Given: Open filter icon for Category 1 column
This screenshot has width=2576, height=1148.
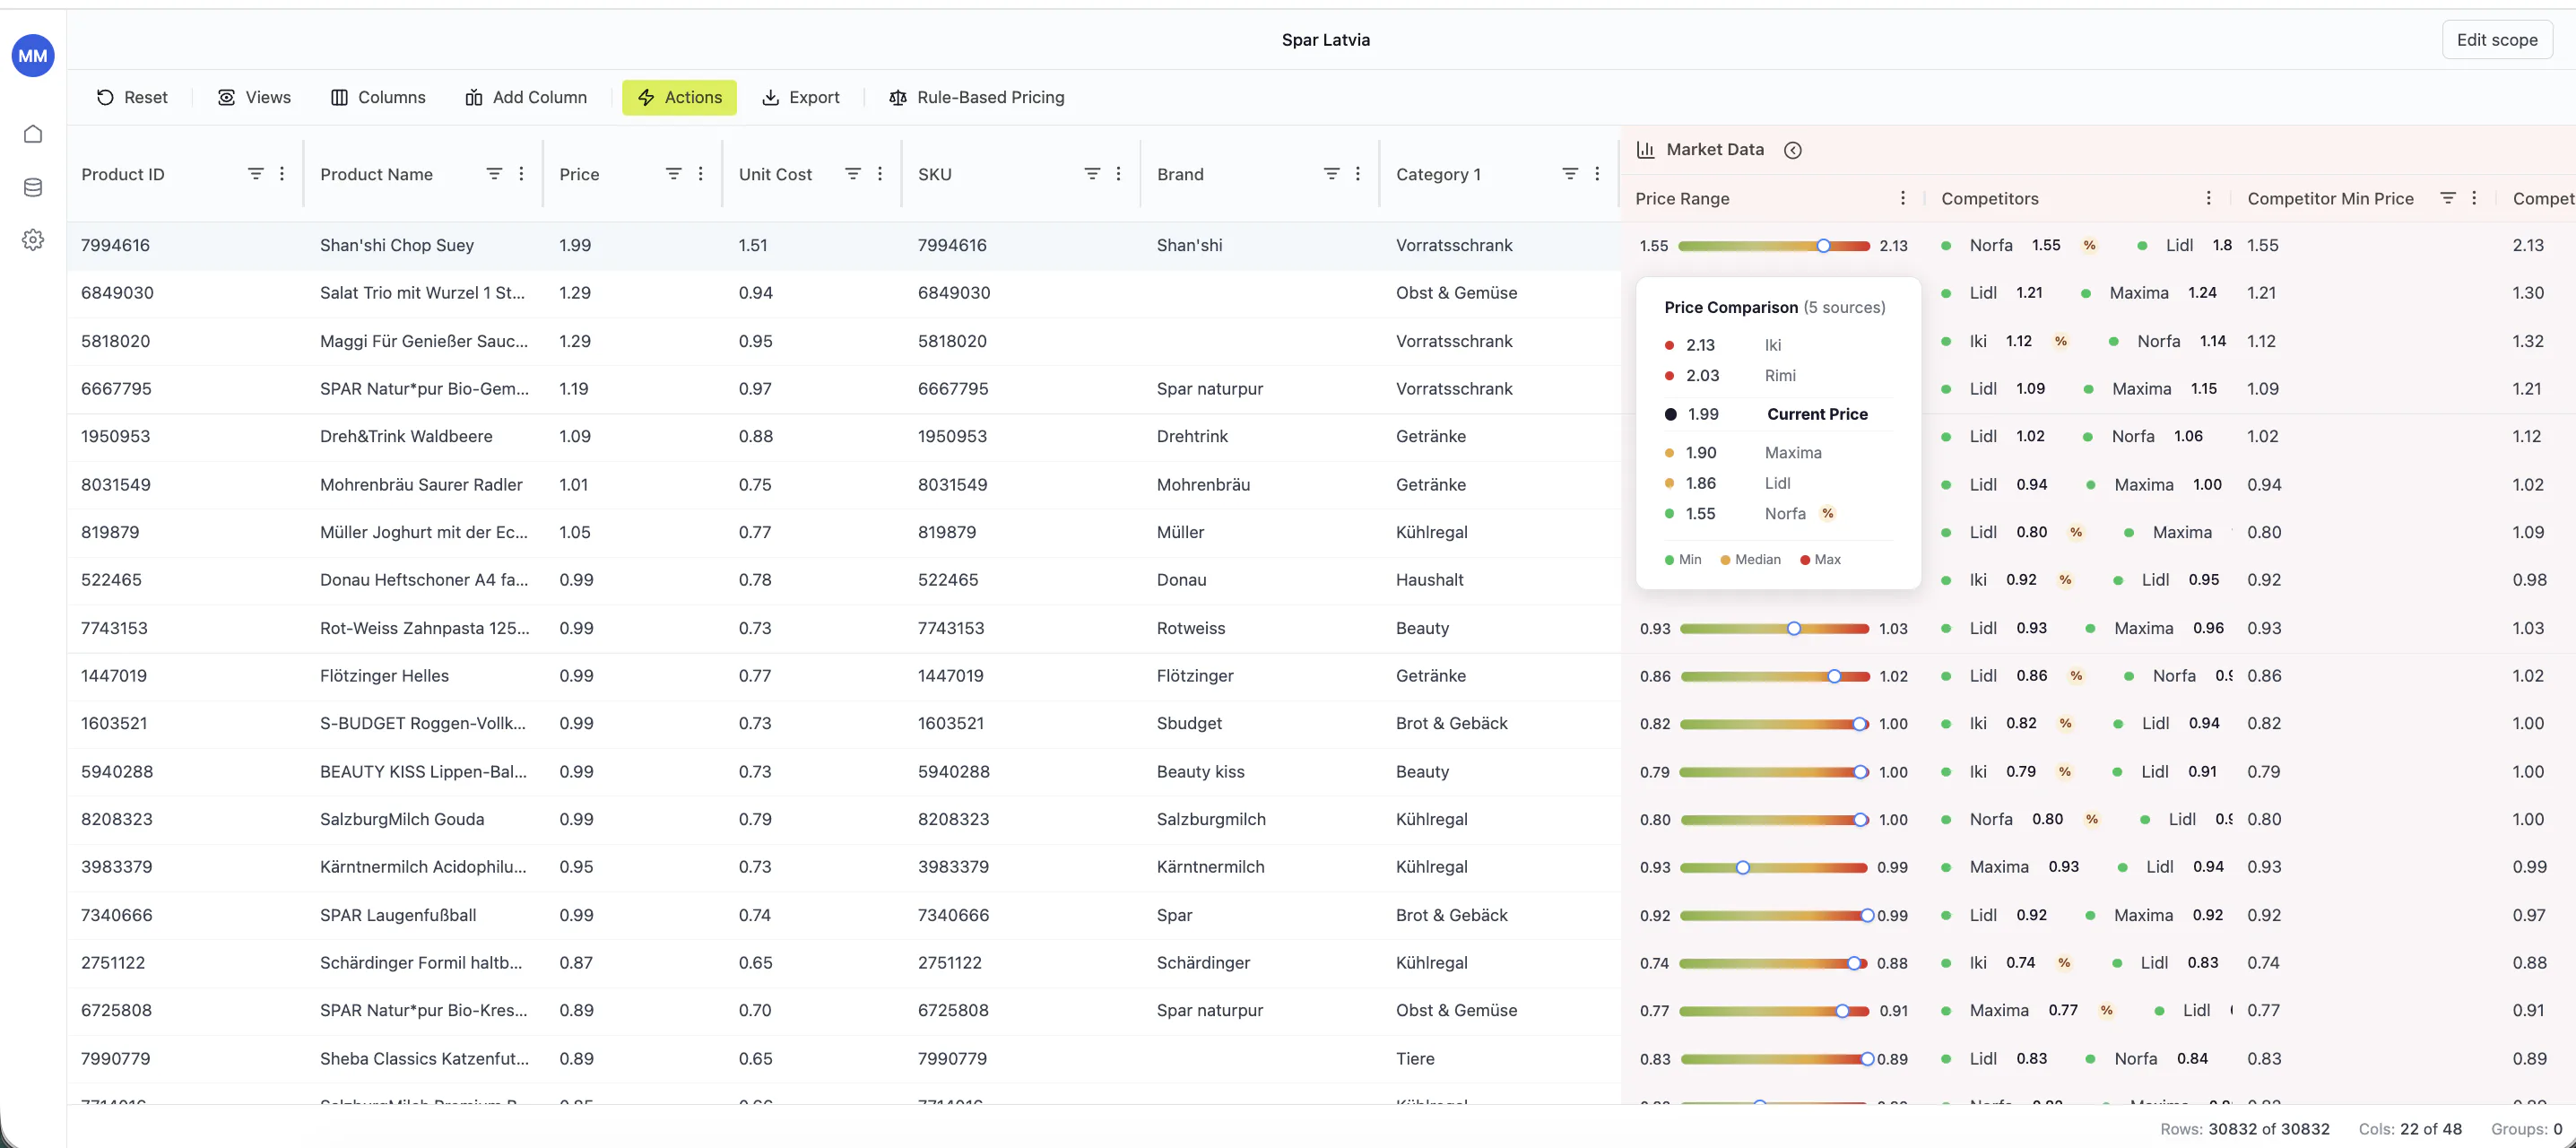Looking at the screenshot, I should click(1570, 174).
